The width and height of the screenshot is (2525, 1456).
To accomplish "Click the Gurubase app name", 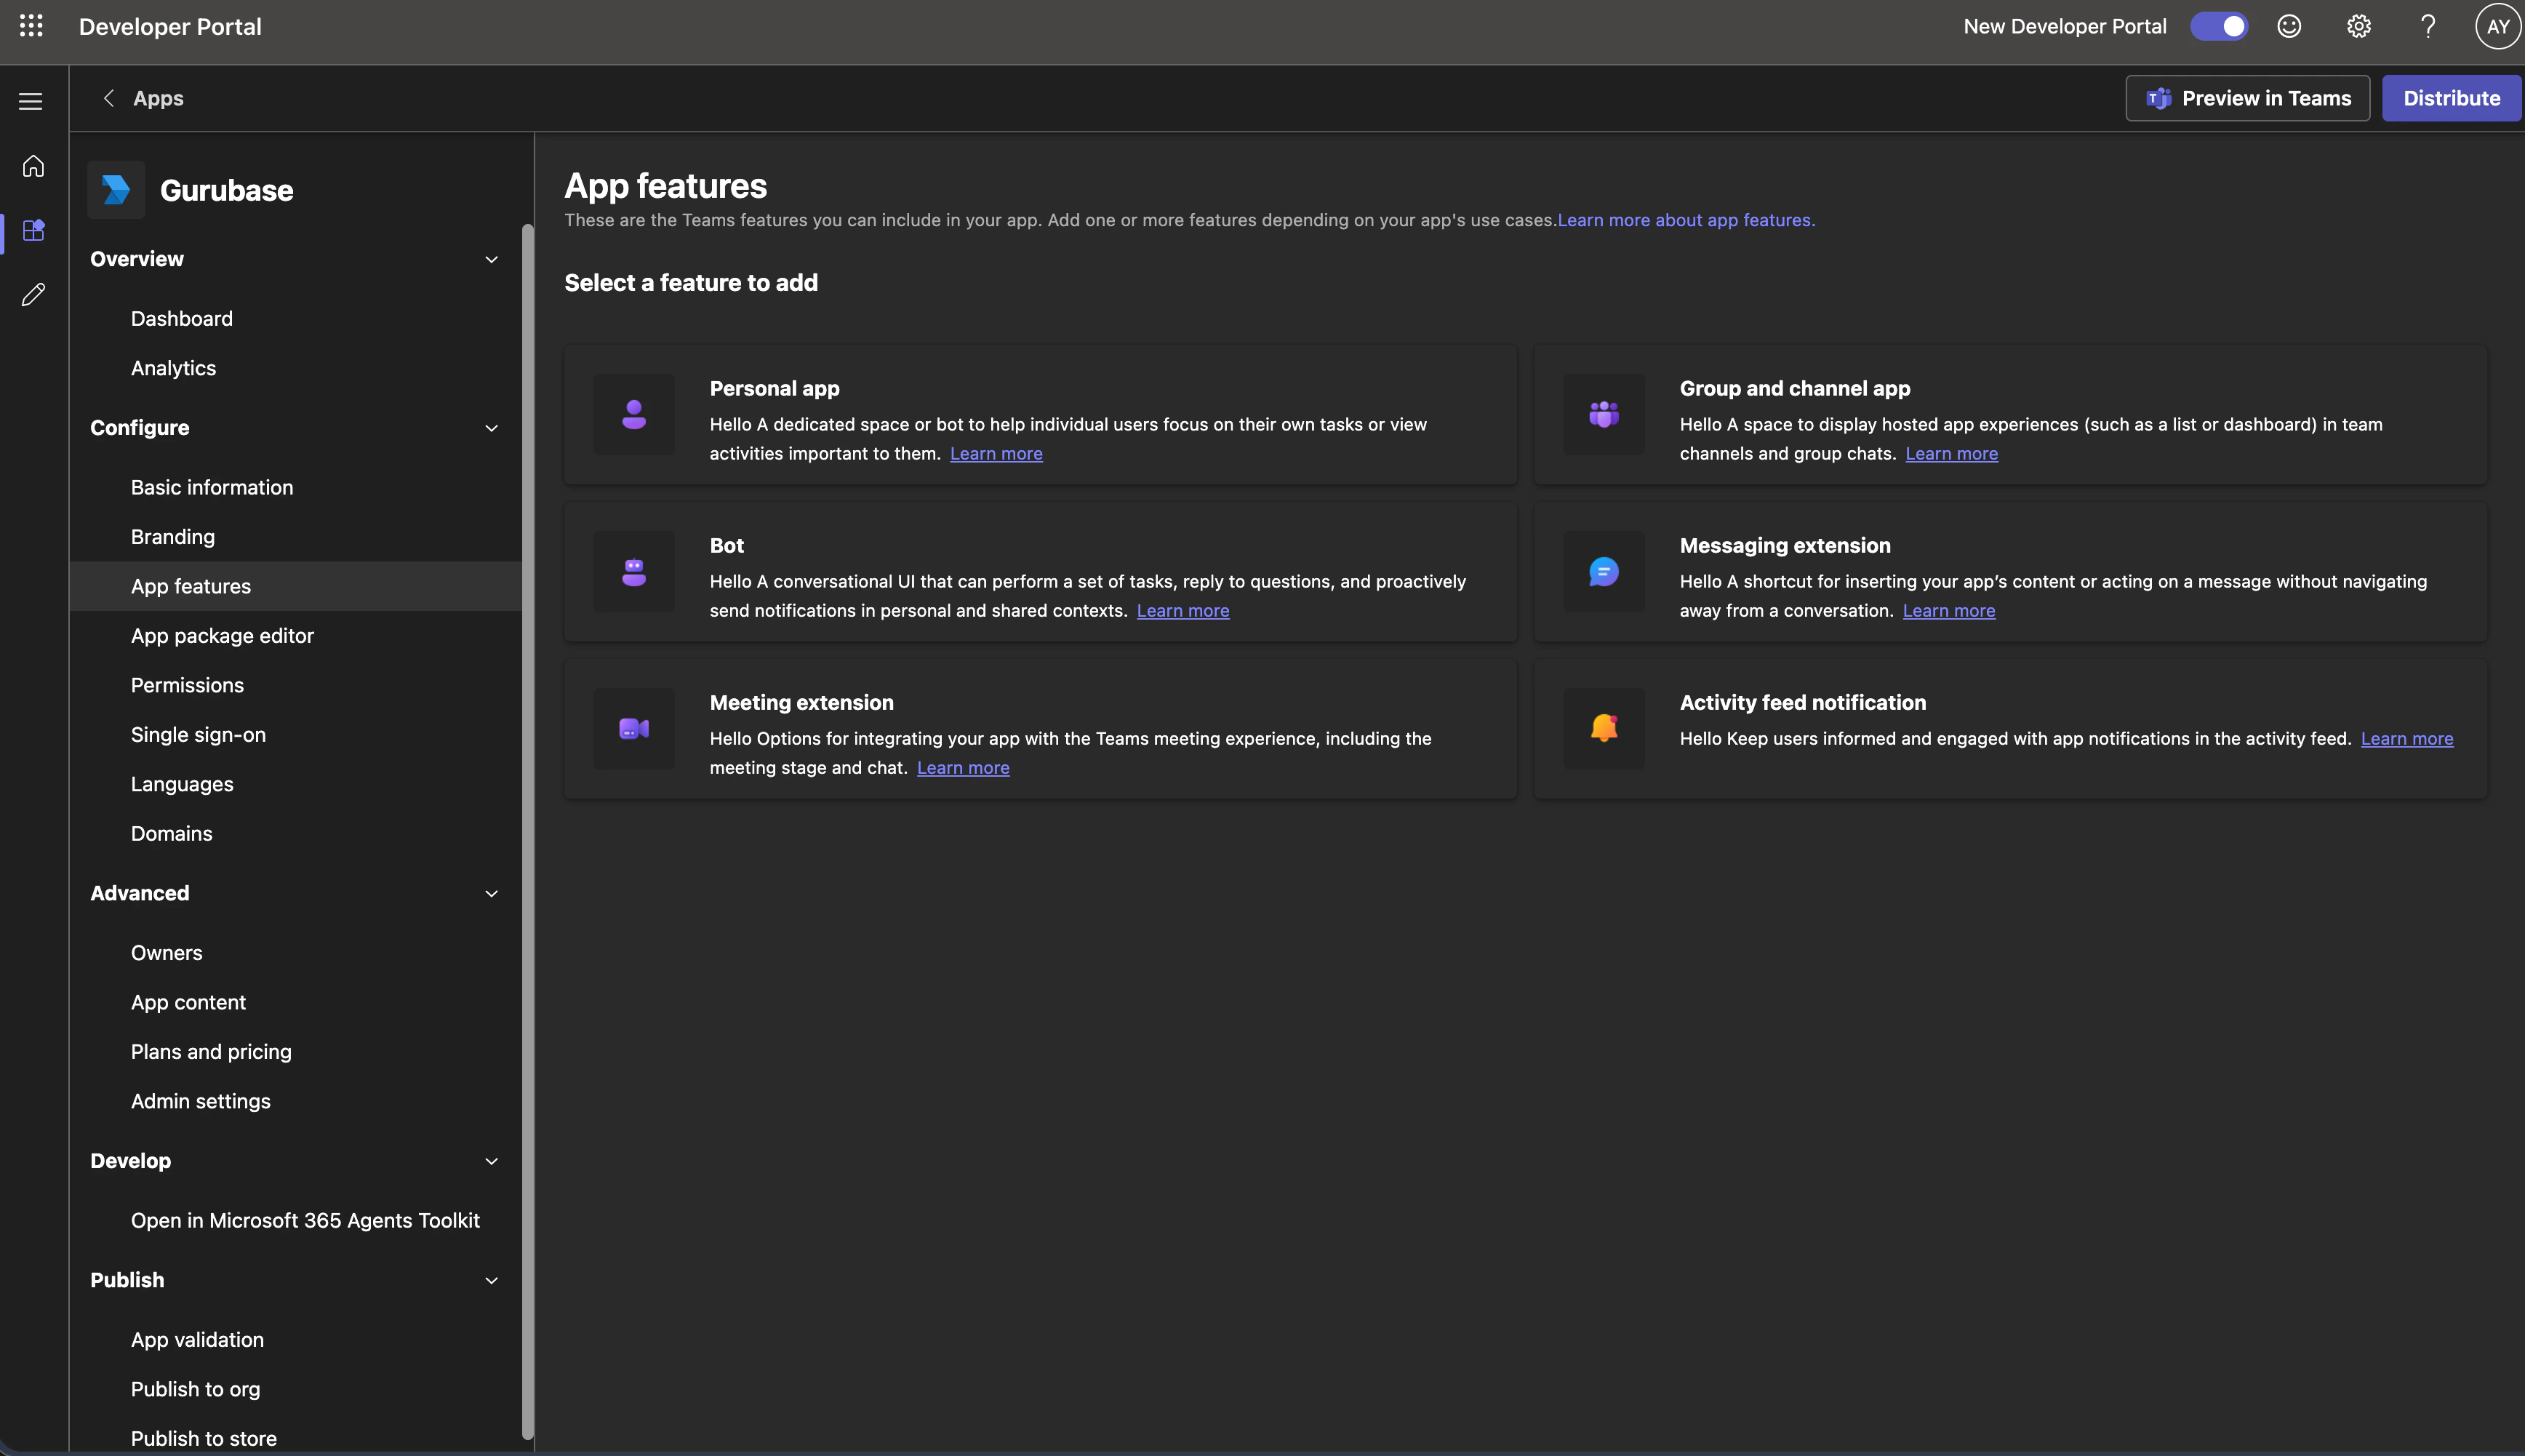I will 226,190.
